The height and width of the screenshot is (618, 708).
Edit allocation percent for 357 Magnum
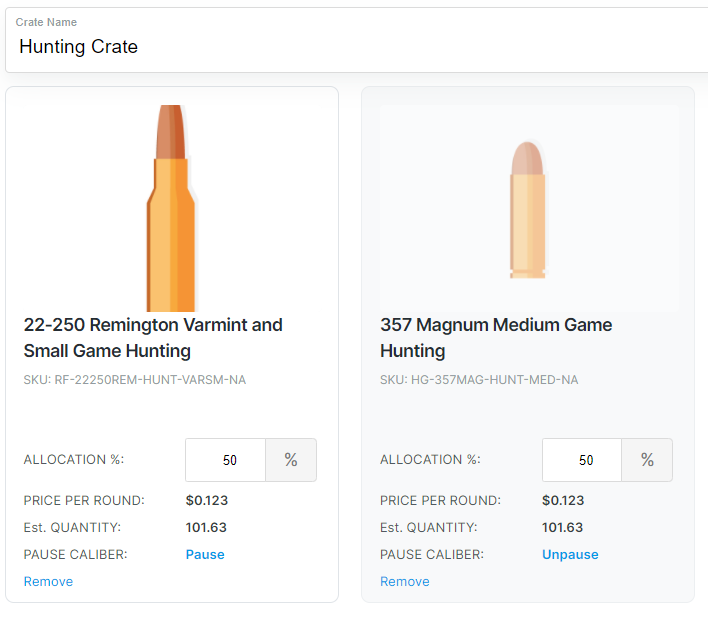point(583,460)
